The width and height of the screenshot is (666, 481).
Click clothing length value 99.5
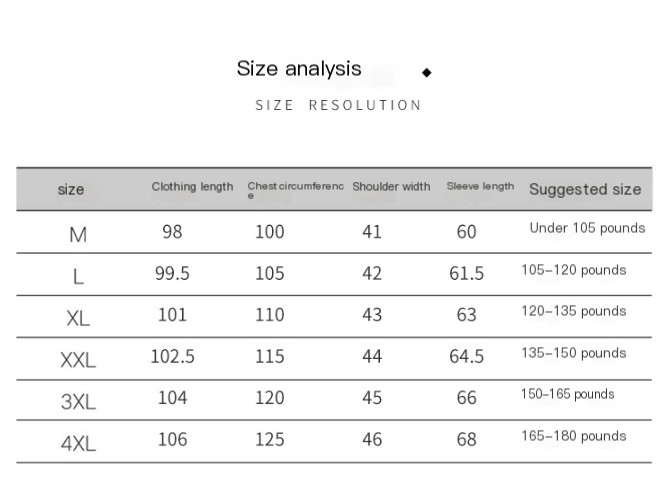click(172, 274)
